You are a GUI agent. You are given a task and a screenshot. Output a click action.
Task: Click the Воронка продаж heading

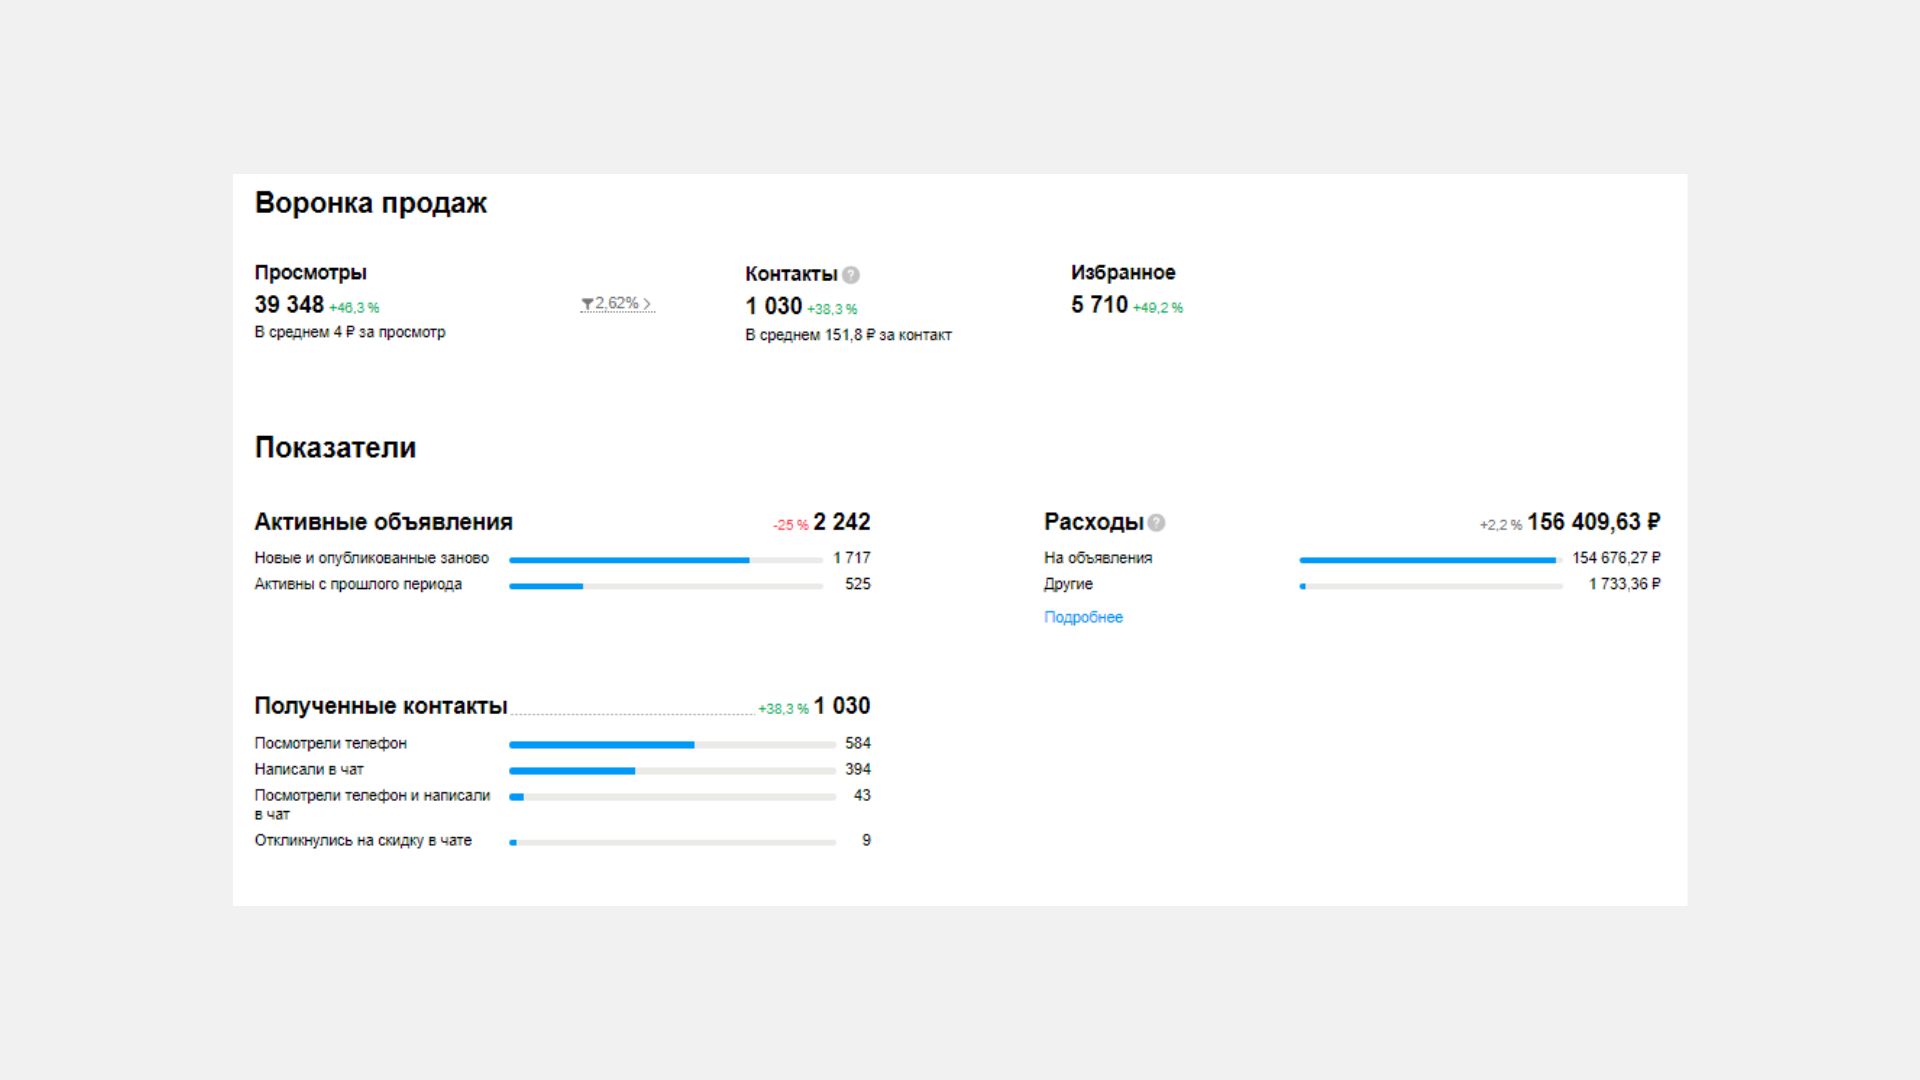point(371,203)
